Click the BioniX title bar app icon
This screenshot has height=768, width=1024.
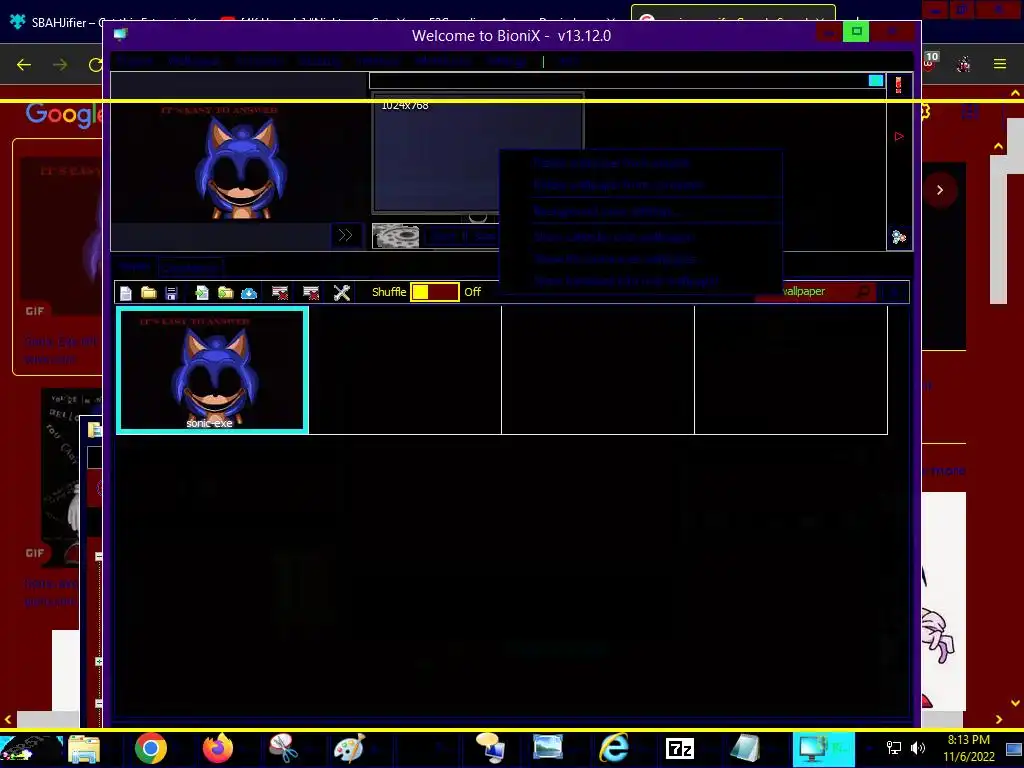click(121, 35)
